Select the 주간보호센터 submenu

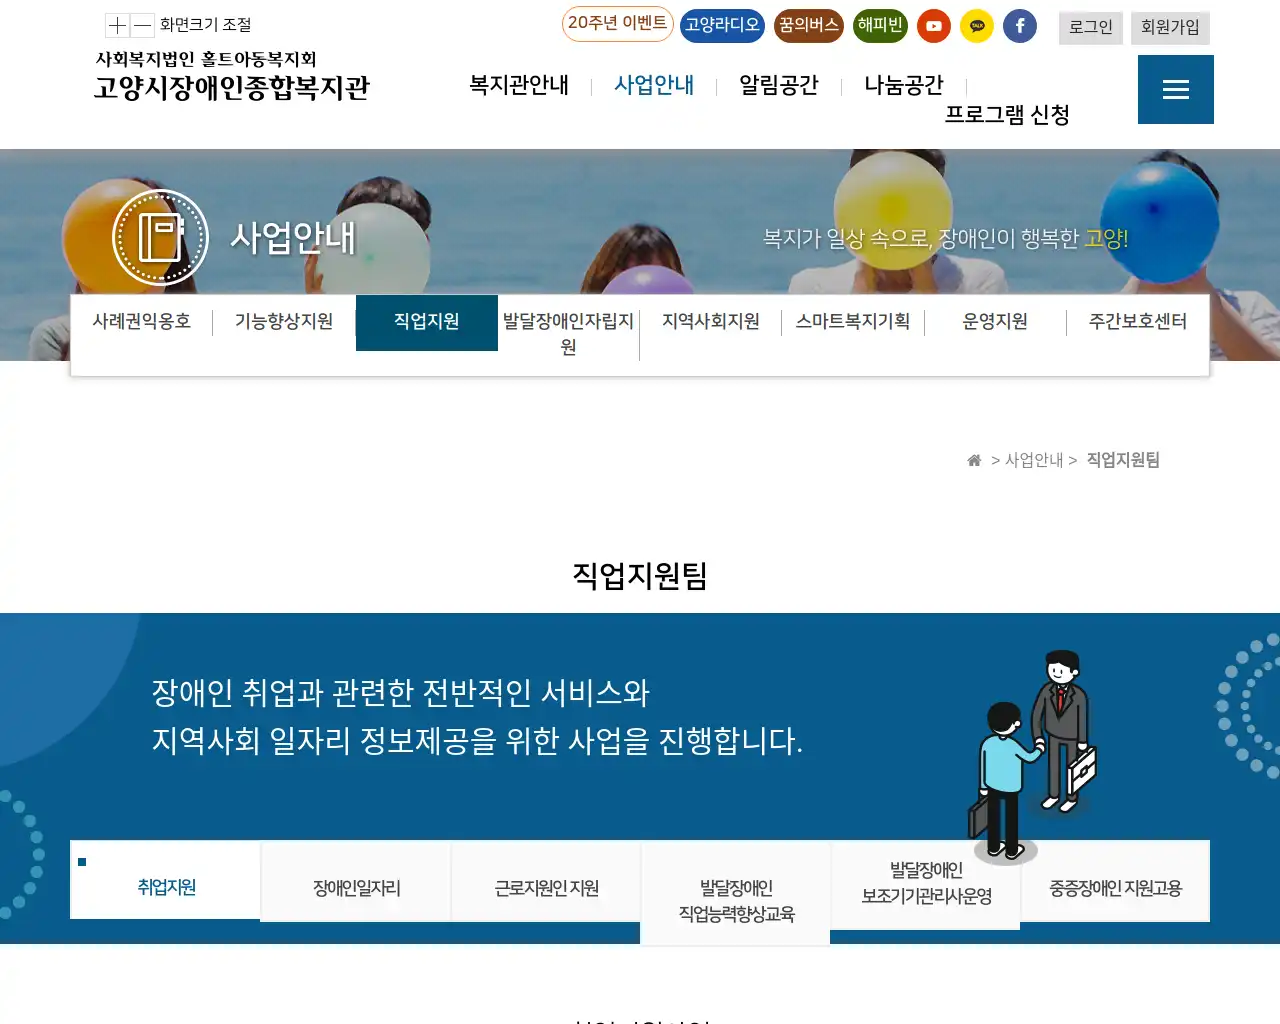[1138, 322]
